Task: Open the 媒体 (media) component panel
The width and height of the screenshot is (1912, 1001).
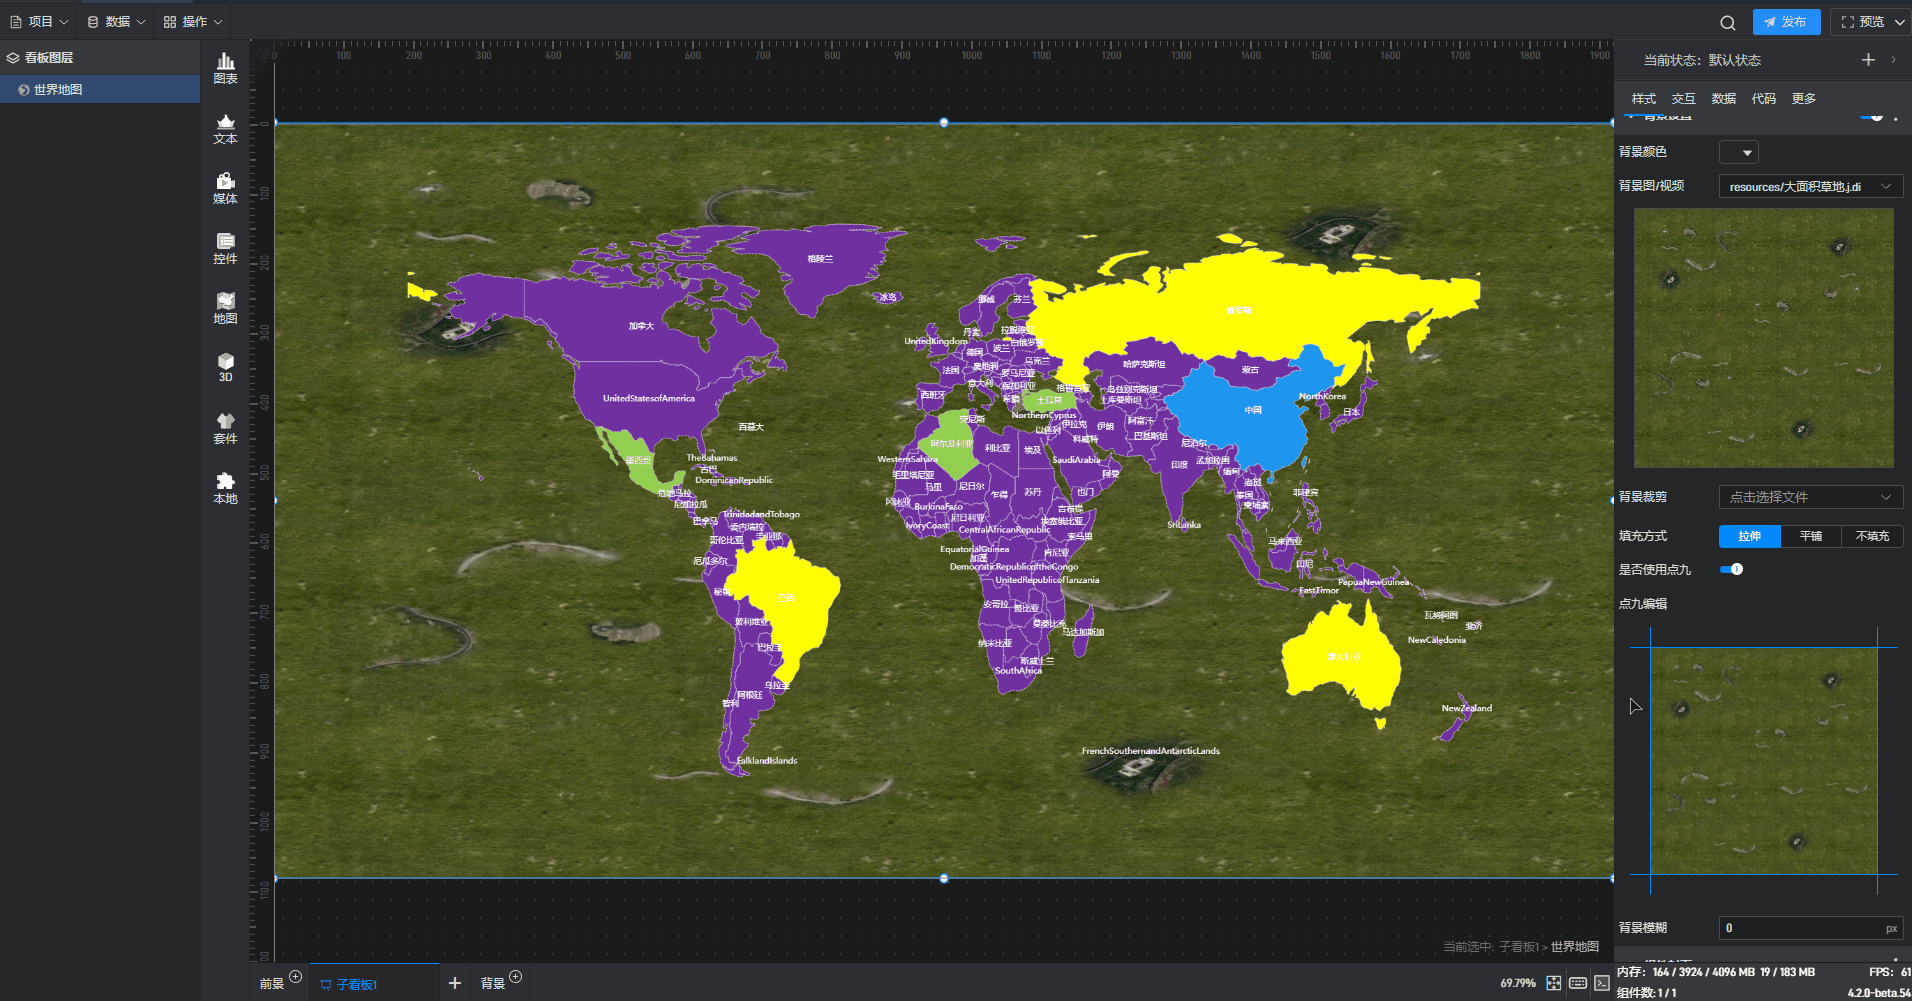Action: (225, 188)
